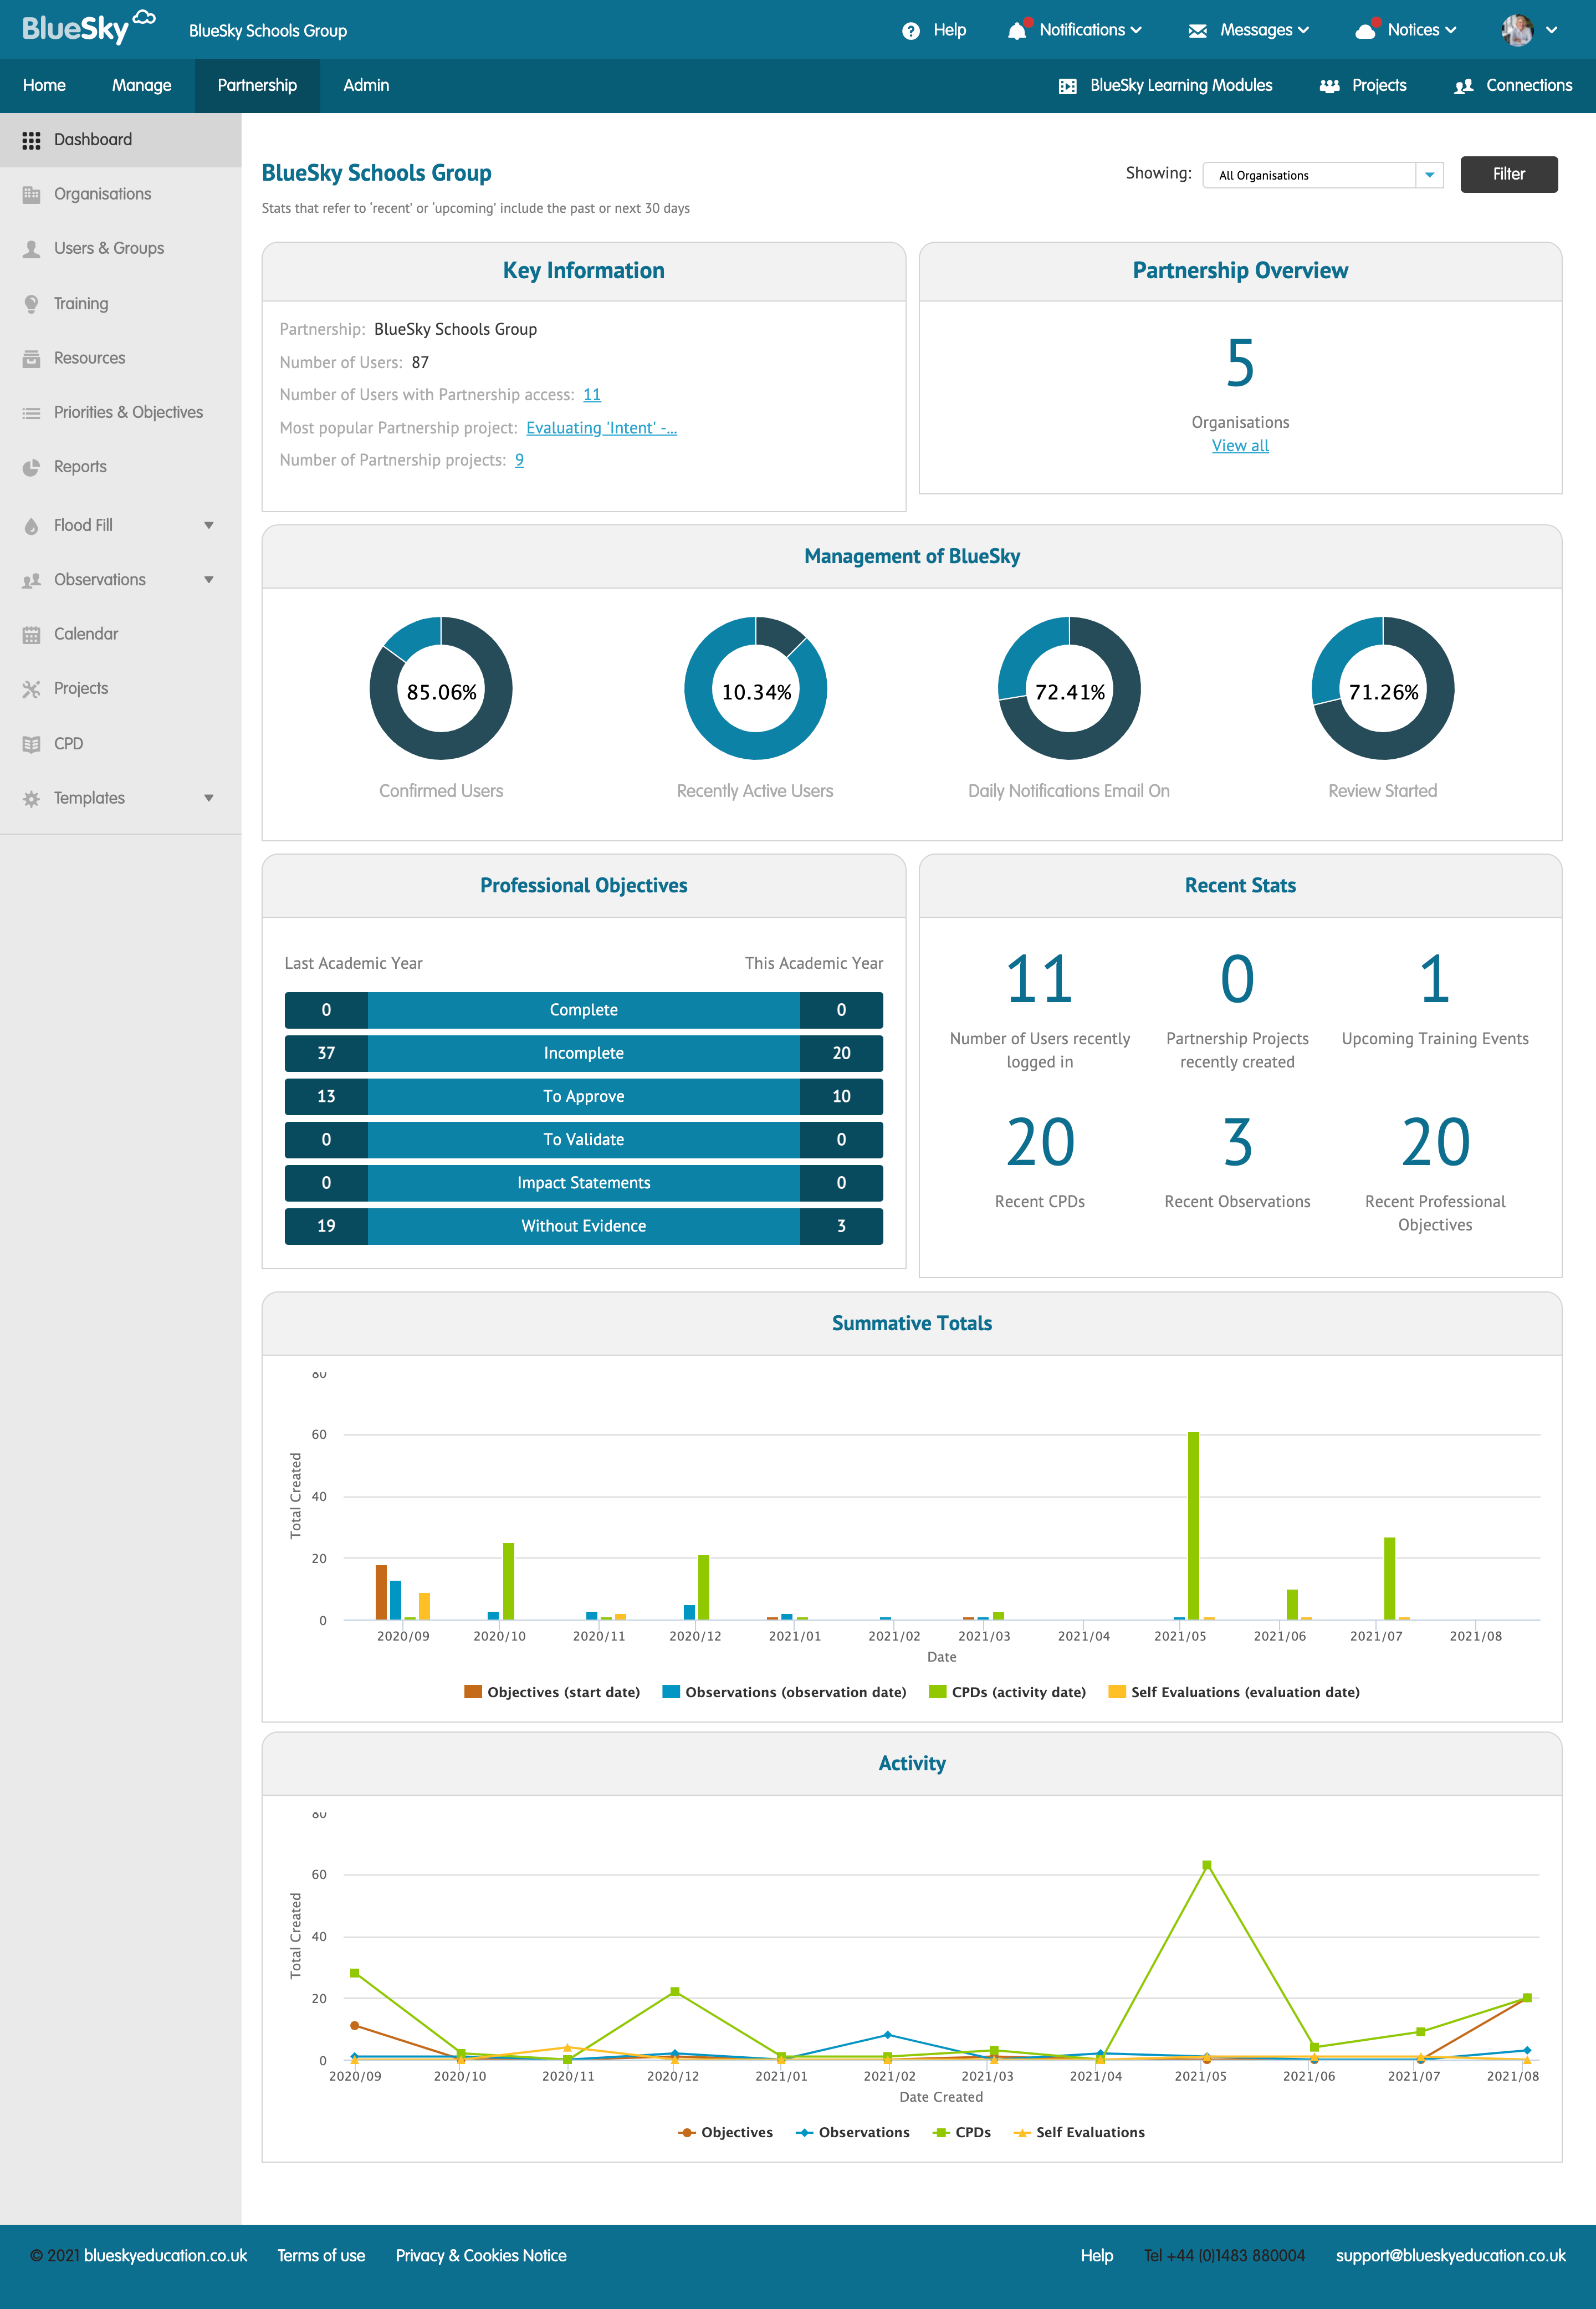
Task: Click the Notifications bell icon
Action: pos(1018,30)
